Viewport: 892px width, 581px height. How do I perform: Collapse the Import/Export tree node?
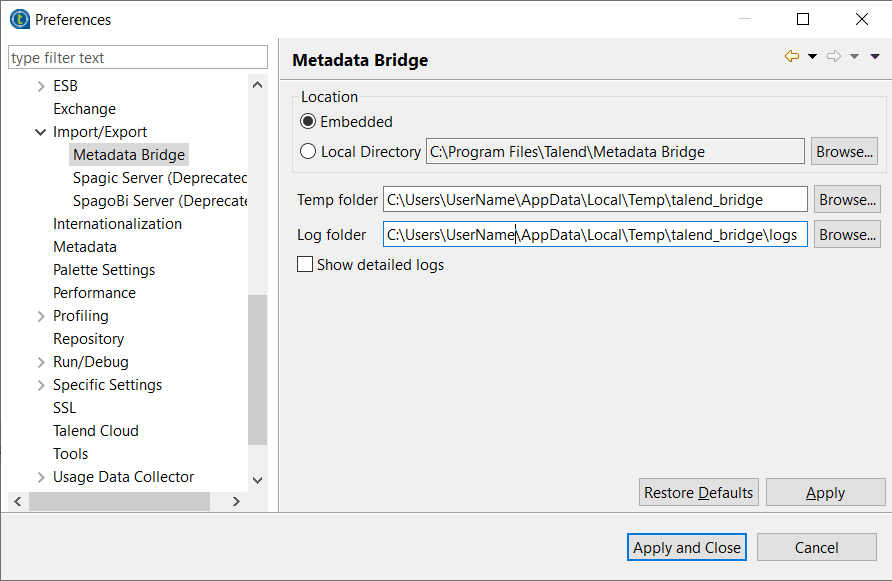(x=41, y=132)
